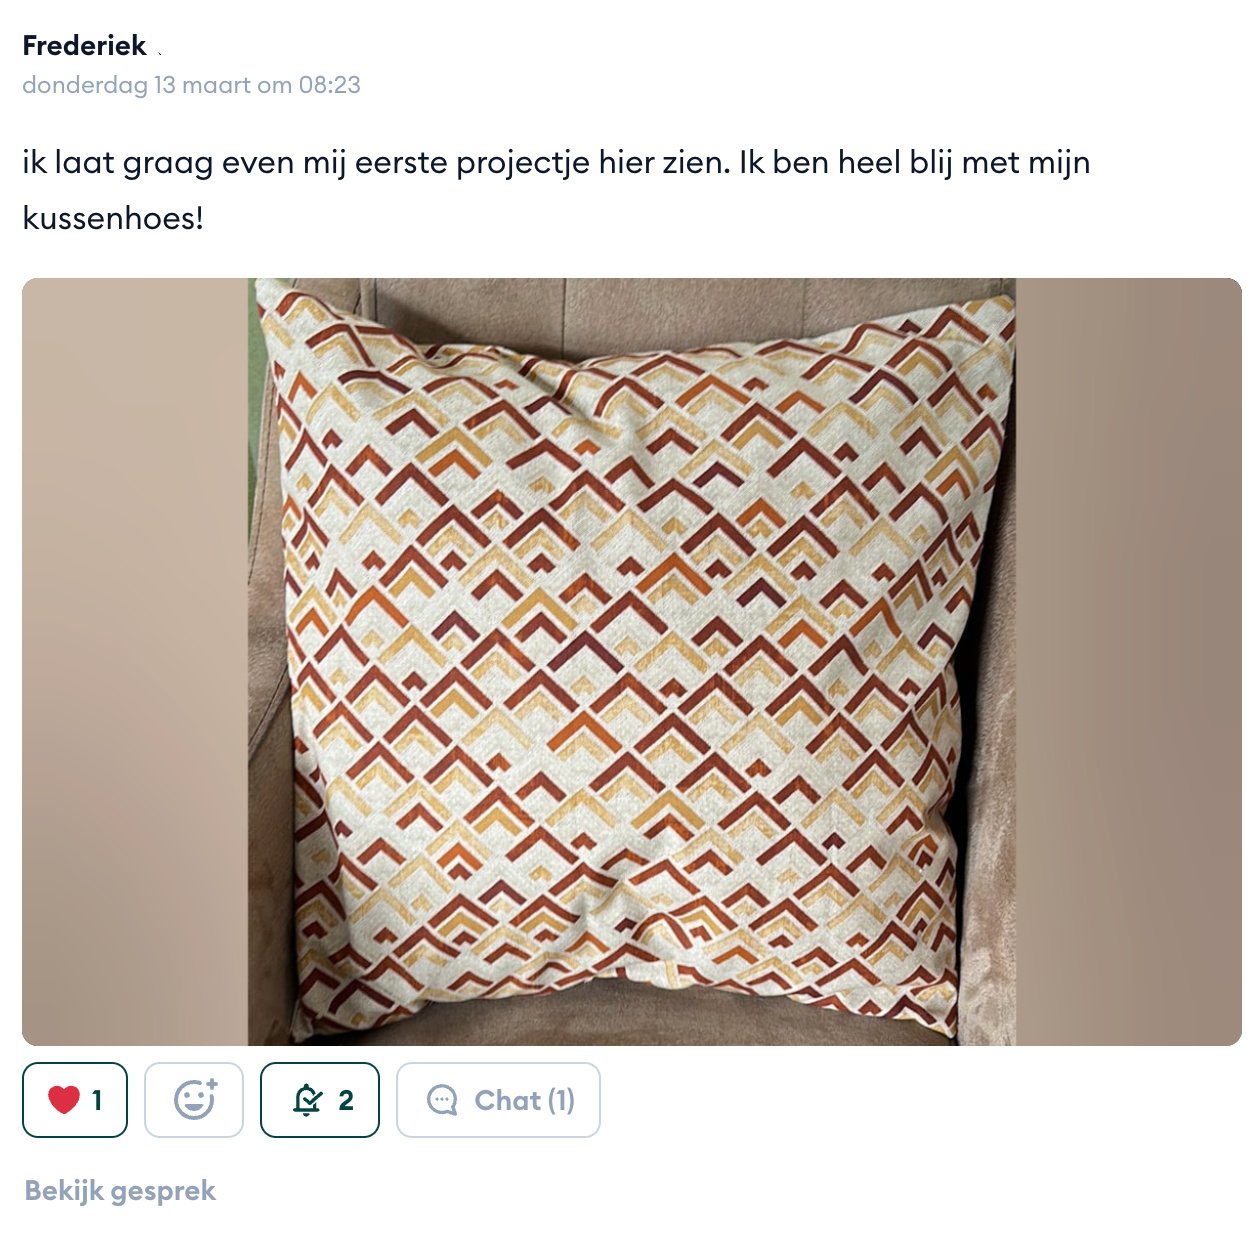This screenshot has height=1256, width=1256.
Task: Click the blurred left side of photo
Action: pos(135,662)
